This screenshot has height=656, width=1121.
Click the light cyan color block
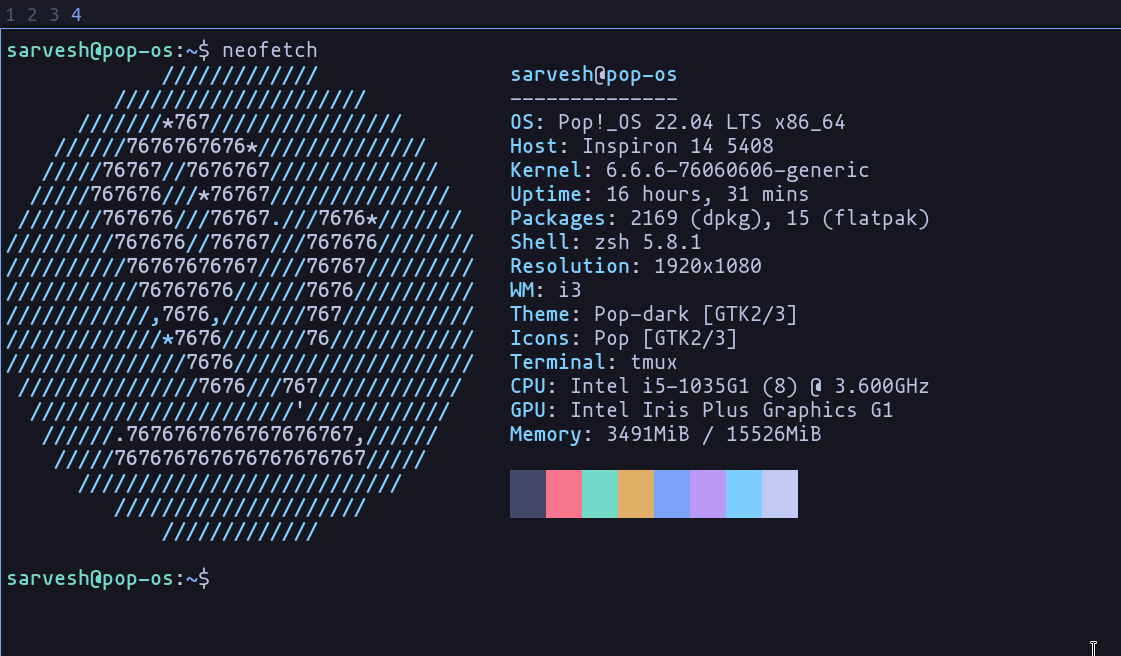pos(744,494)
